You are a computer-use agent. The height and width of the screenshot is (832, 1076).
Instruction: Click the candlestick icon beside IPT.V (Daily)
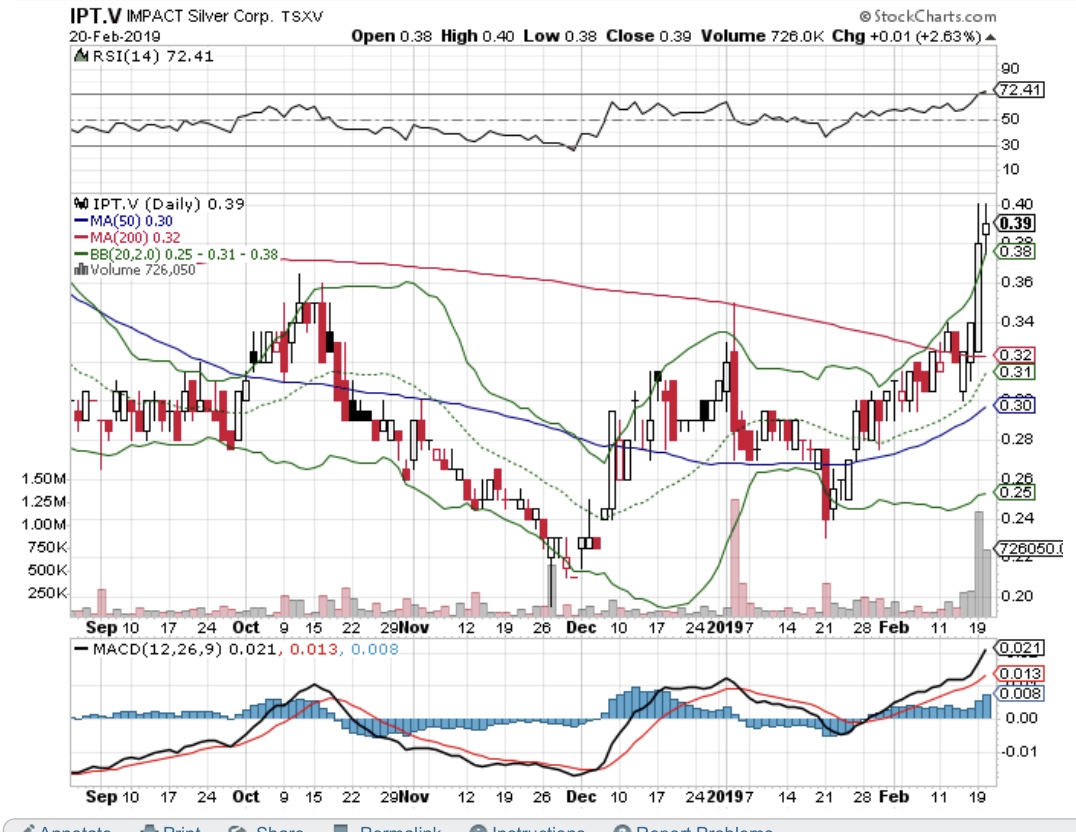pos(80,203)
